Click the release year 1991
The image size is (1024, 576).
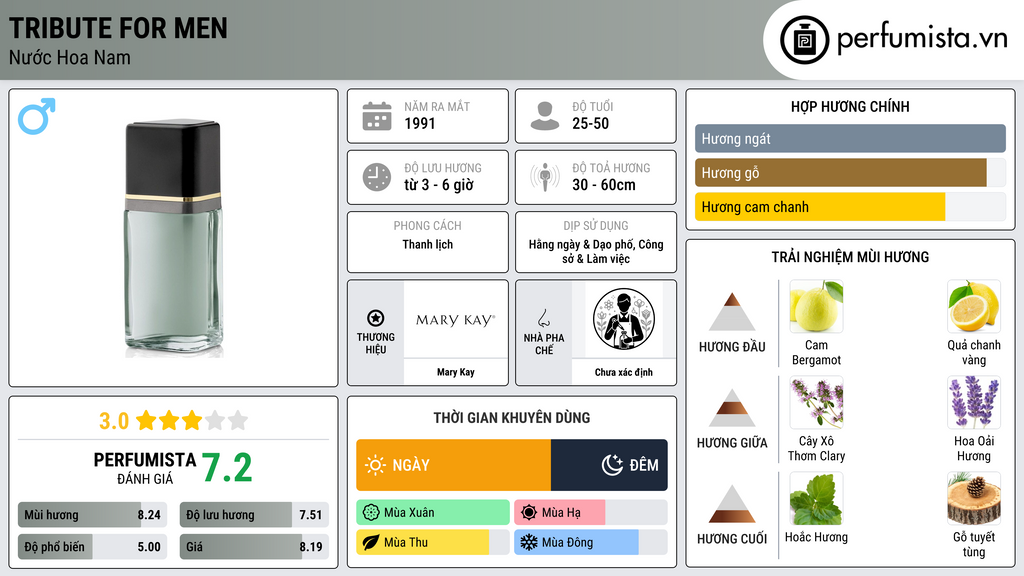pyautogui.click(x=420, y=123)
